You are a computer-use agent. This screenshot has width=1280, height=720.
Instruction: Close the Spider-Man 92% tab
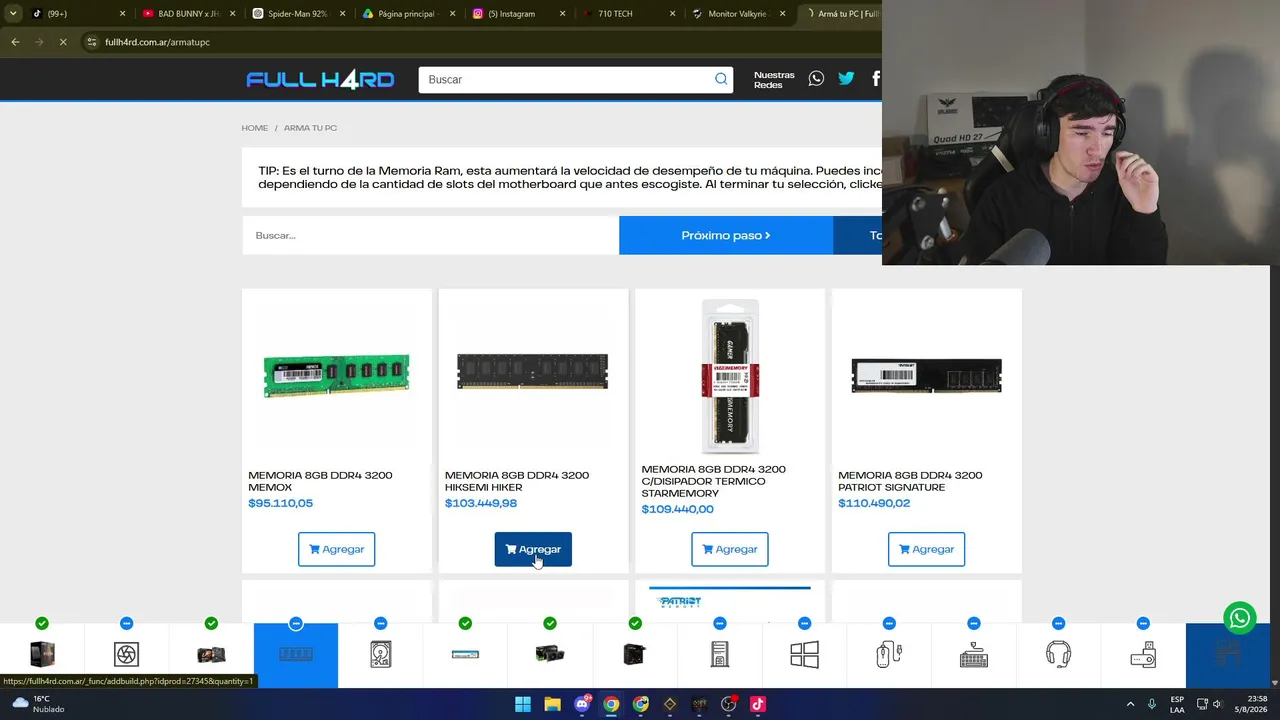[x=342, y=14]
